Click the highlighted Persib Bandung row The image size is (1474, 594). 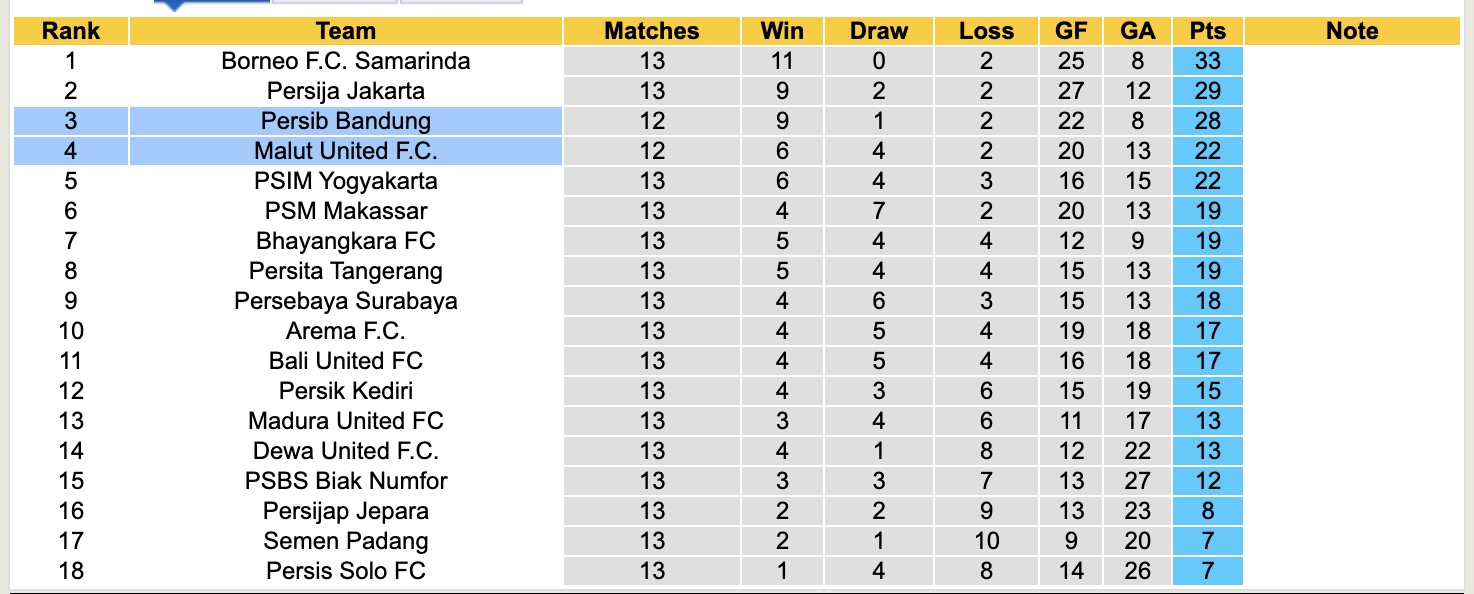point(345,121)
